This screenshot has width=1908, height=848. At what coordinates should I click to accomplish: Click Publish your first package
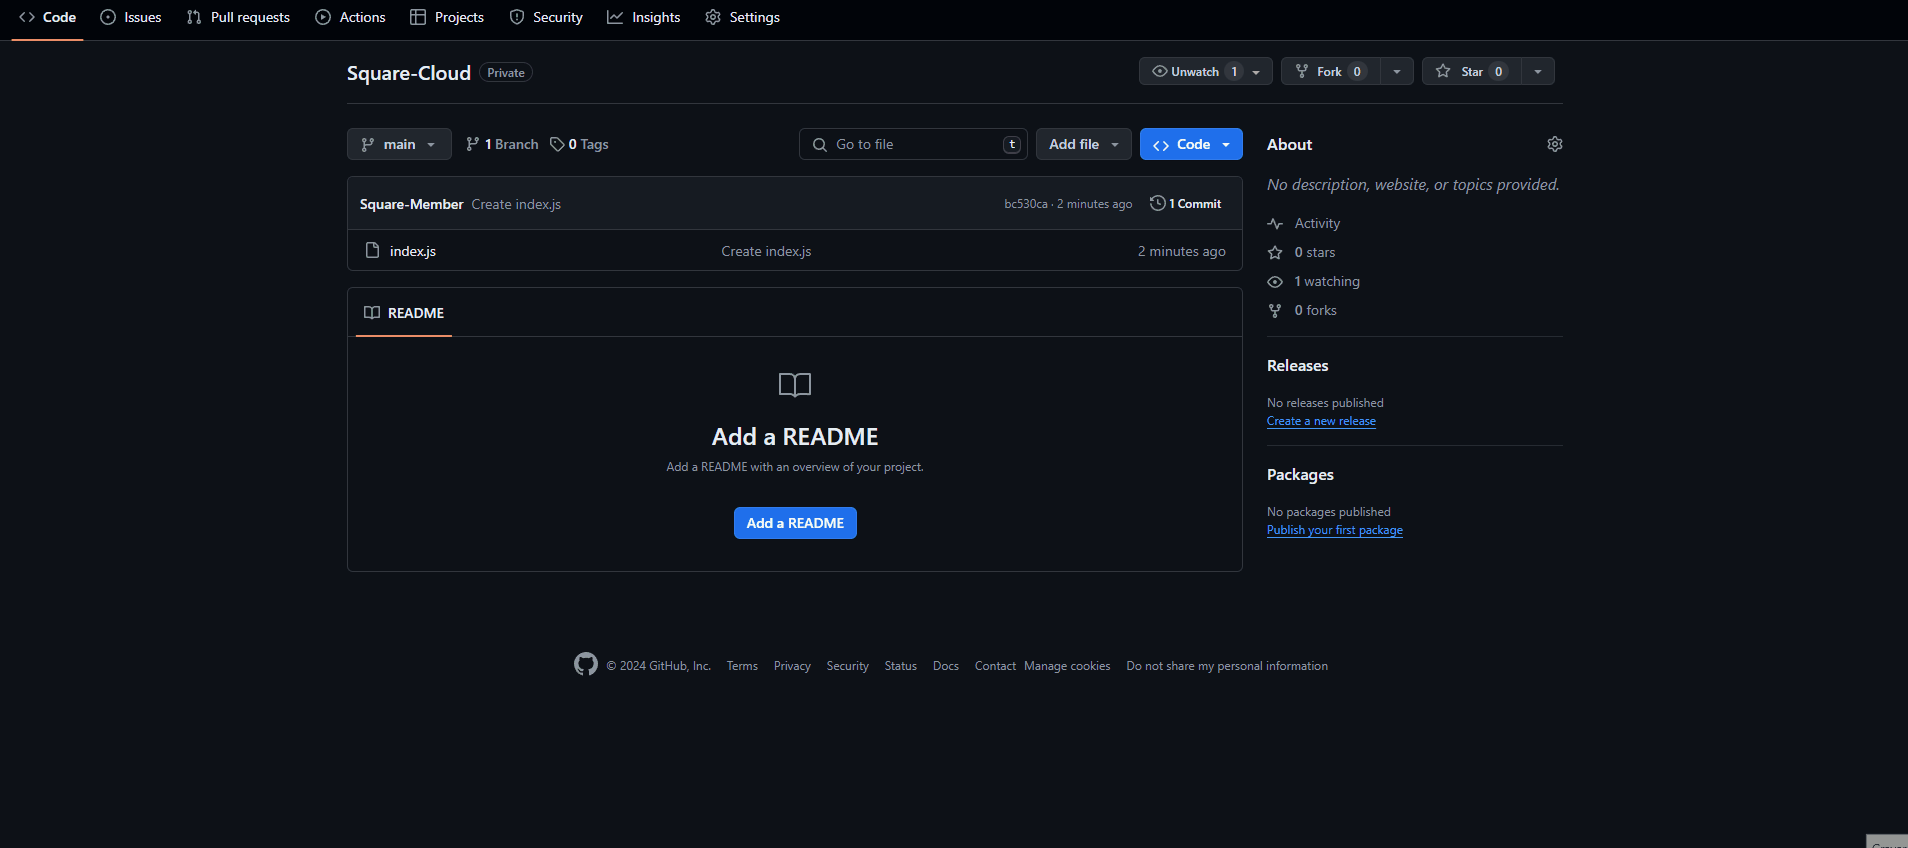coord(1335,530)
